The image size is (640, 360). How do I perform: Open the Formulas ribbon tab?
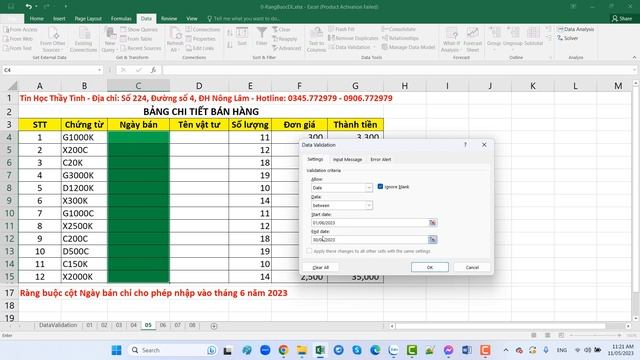pos(121,19)
